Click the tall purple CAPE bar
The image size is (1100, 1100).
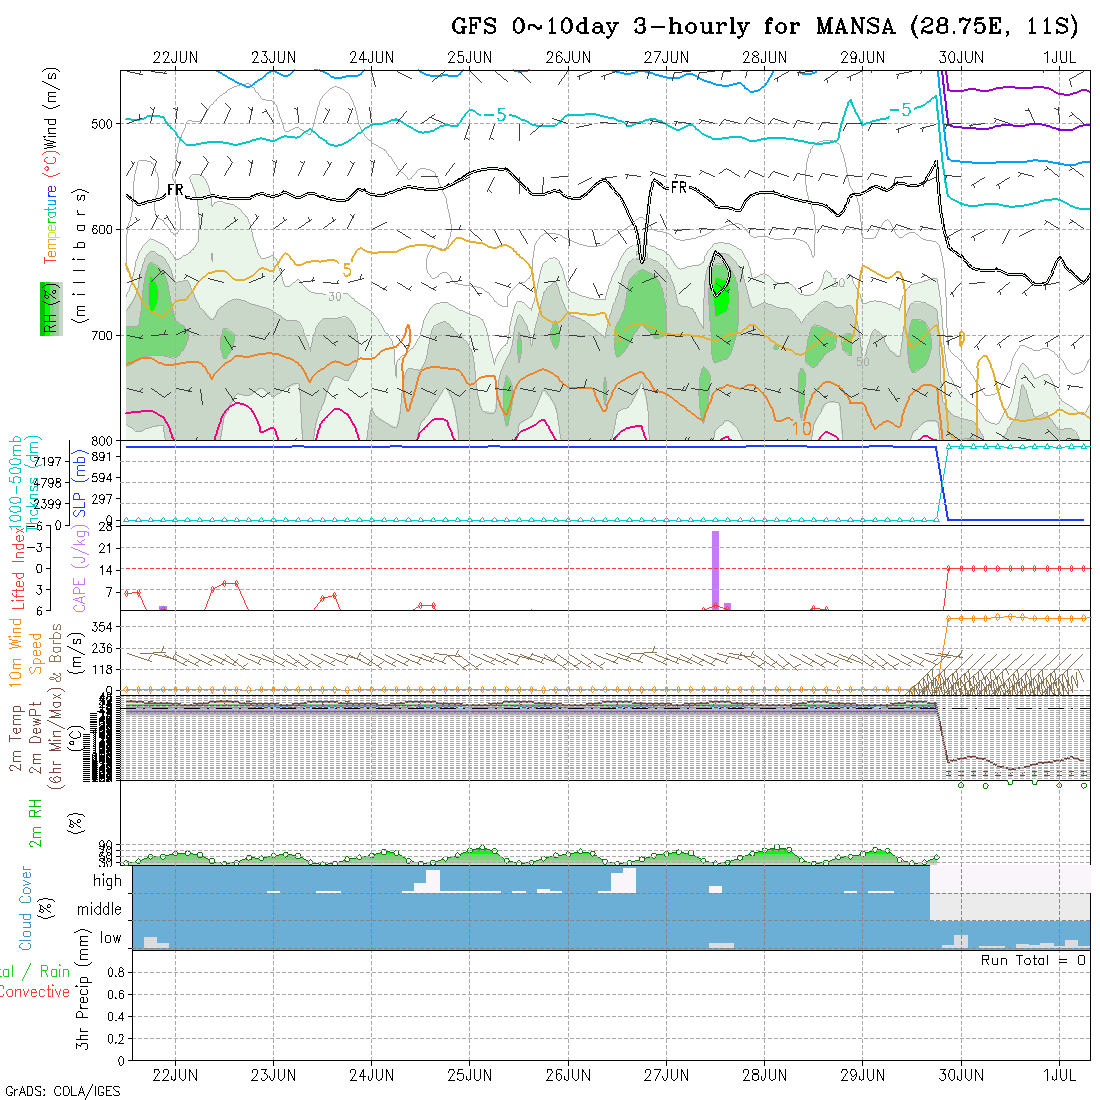[x=715, y=568]
